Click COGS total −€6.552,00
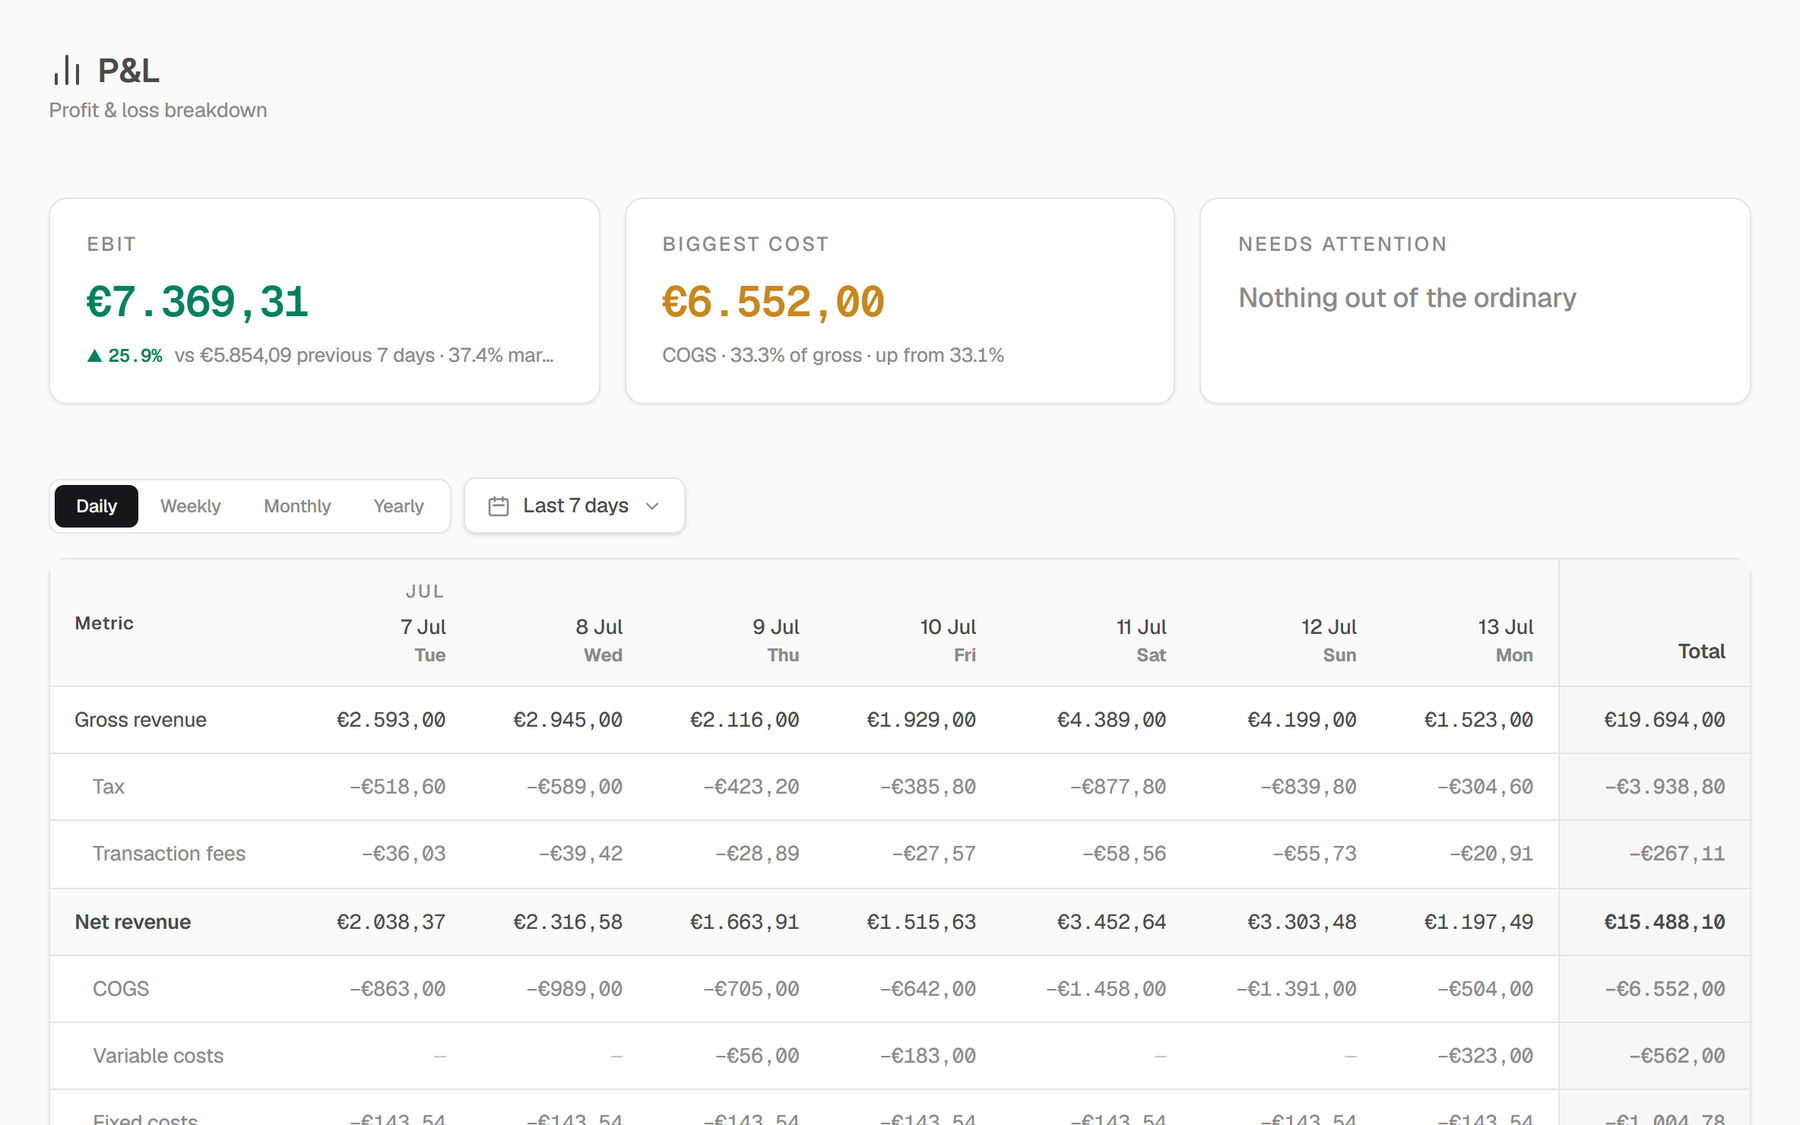This screenshot has height=1125, width=1800. point(1664,989)
